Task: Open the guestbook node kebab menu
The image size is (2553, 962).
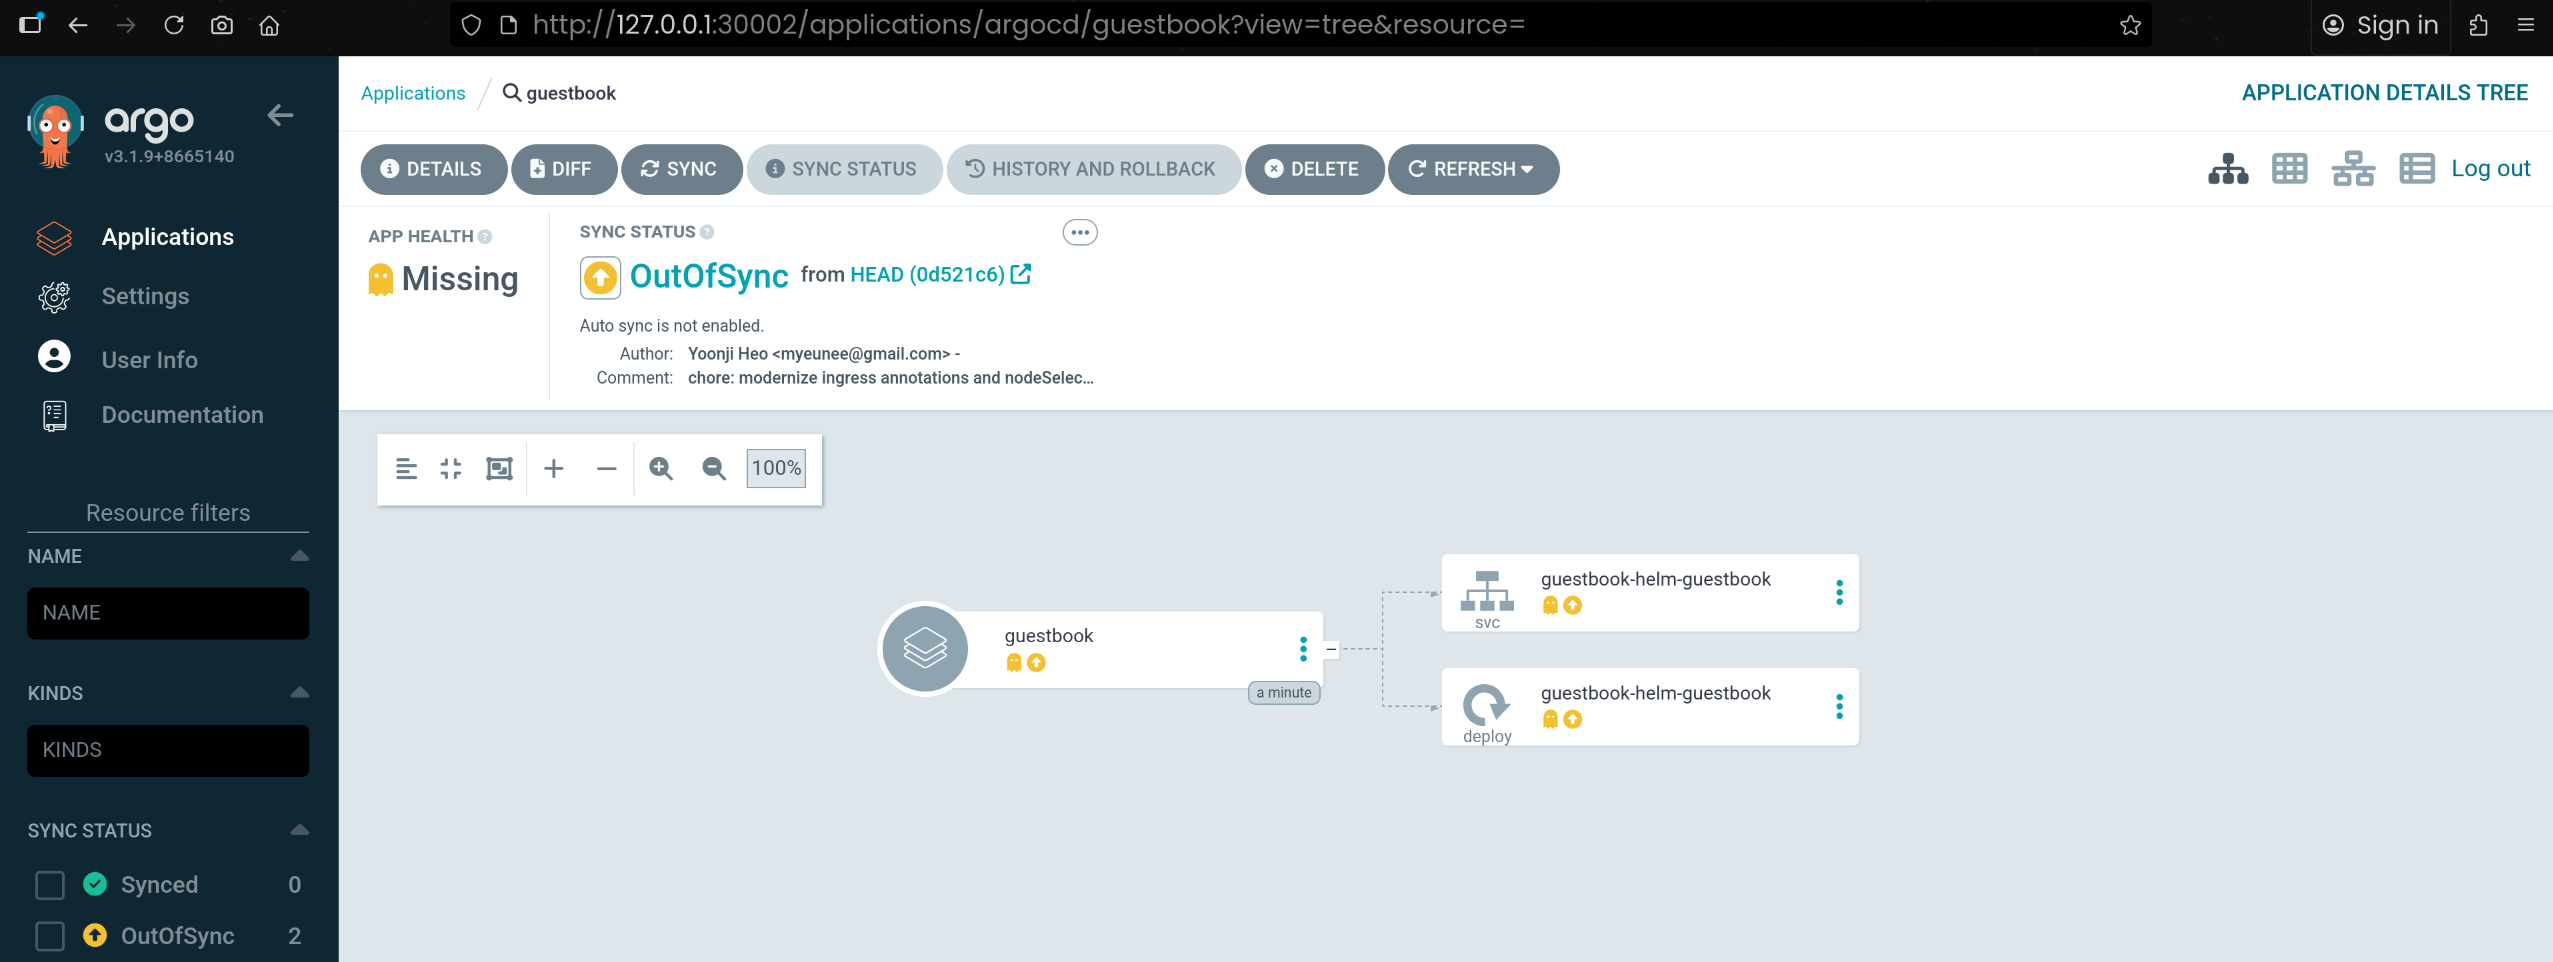Action: point(1303,649)
